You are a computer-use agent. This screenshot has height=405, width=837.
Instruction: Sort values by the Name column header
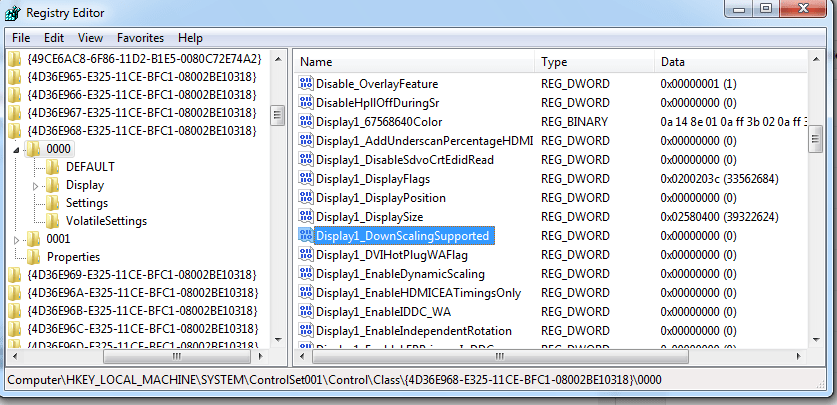click(x=414, y=62)
